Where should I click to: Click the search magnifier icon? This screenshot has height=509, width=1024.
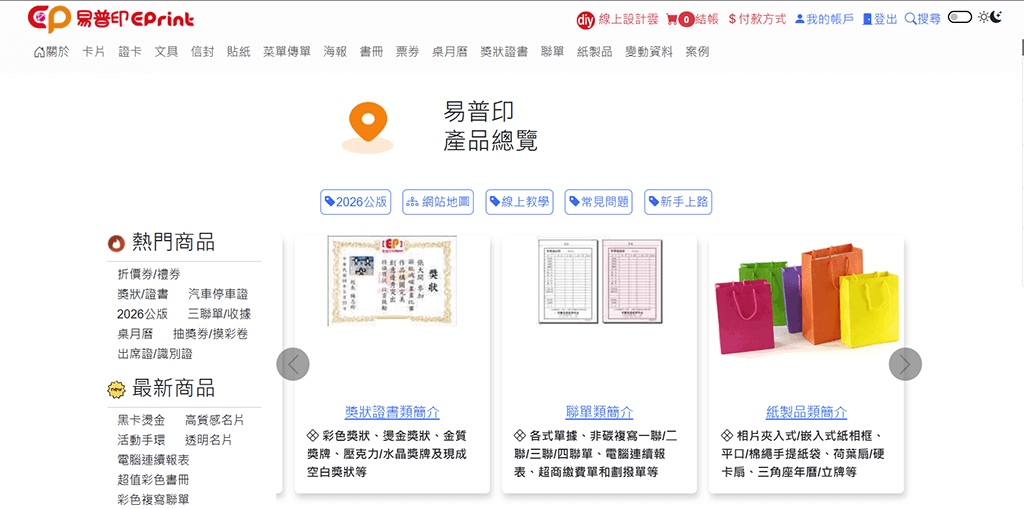[910, 20]
